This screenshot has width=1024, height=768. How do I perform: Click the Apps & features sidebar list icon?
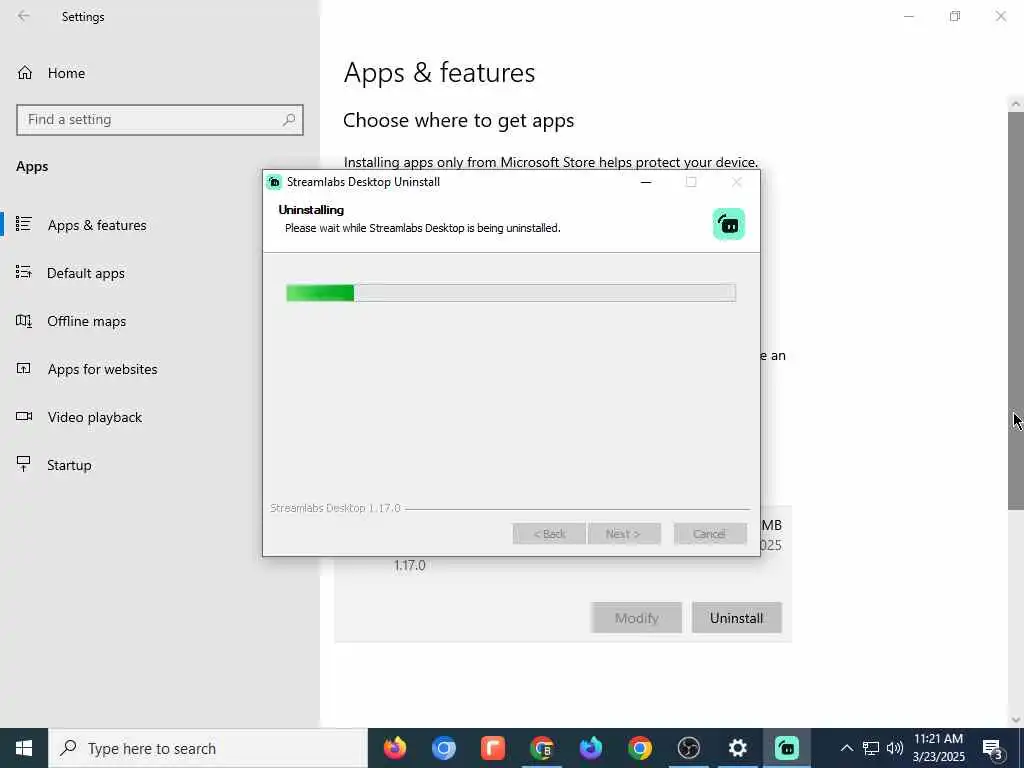24,224
